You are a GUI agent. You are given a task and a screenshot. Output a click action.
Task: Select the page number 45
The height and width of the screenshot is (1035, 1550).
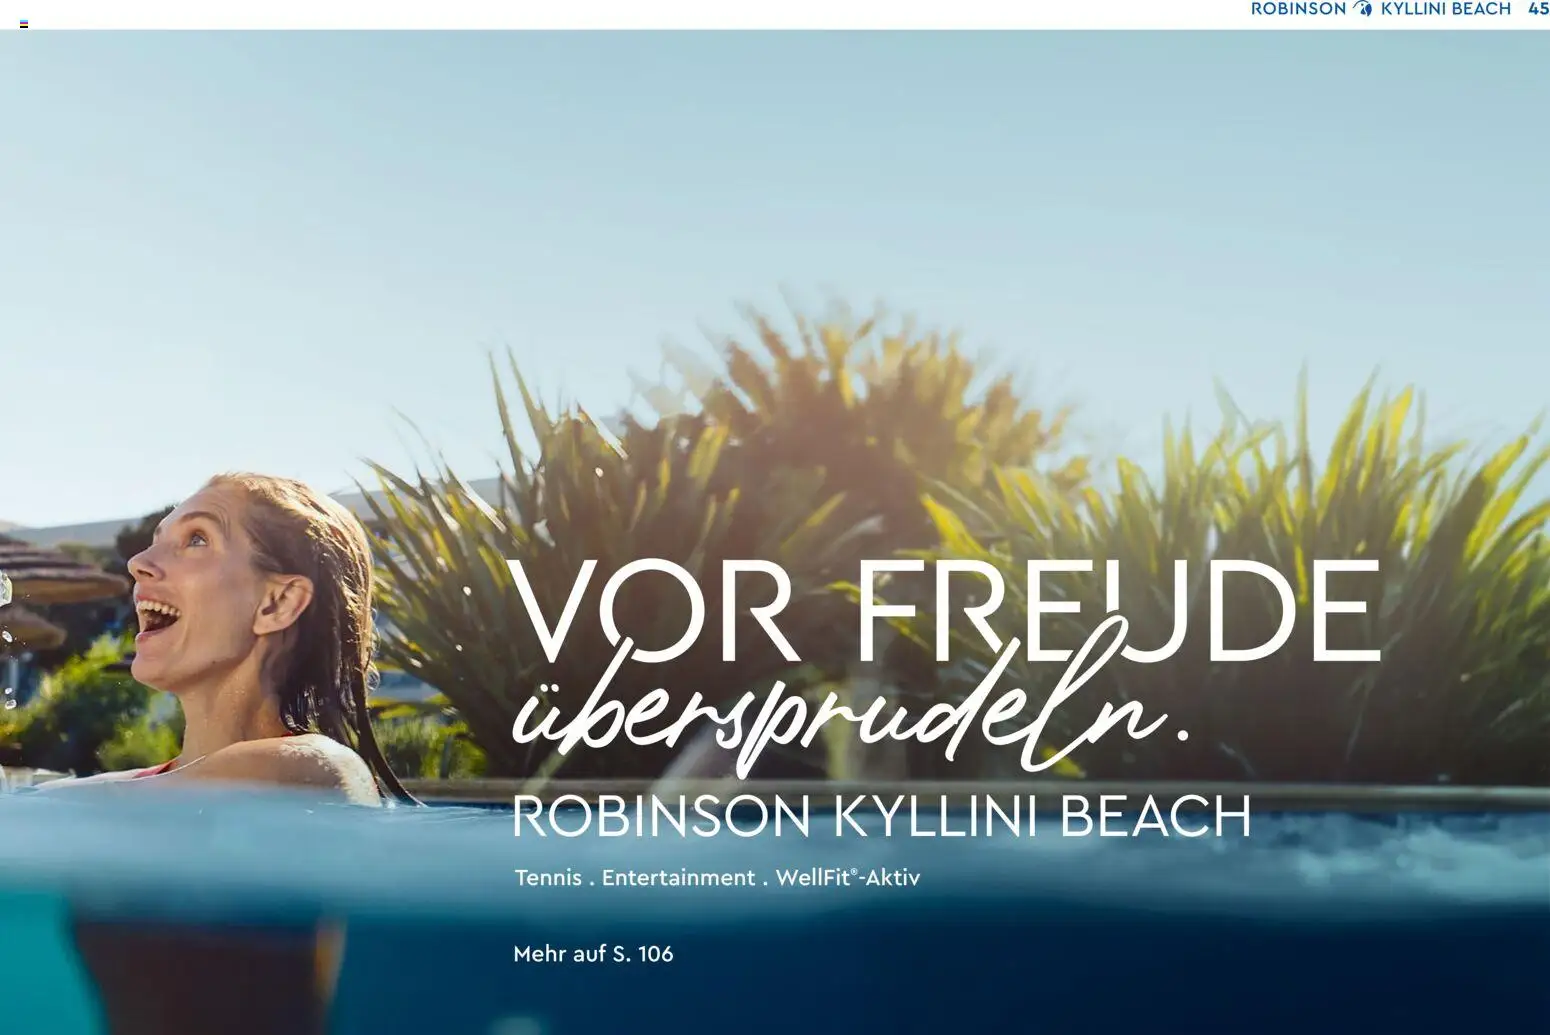point(1538,9)
